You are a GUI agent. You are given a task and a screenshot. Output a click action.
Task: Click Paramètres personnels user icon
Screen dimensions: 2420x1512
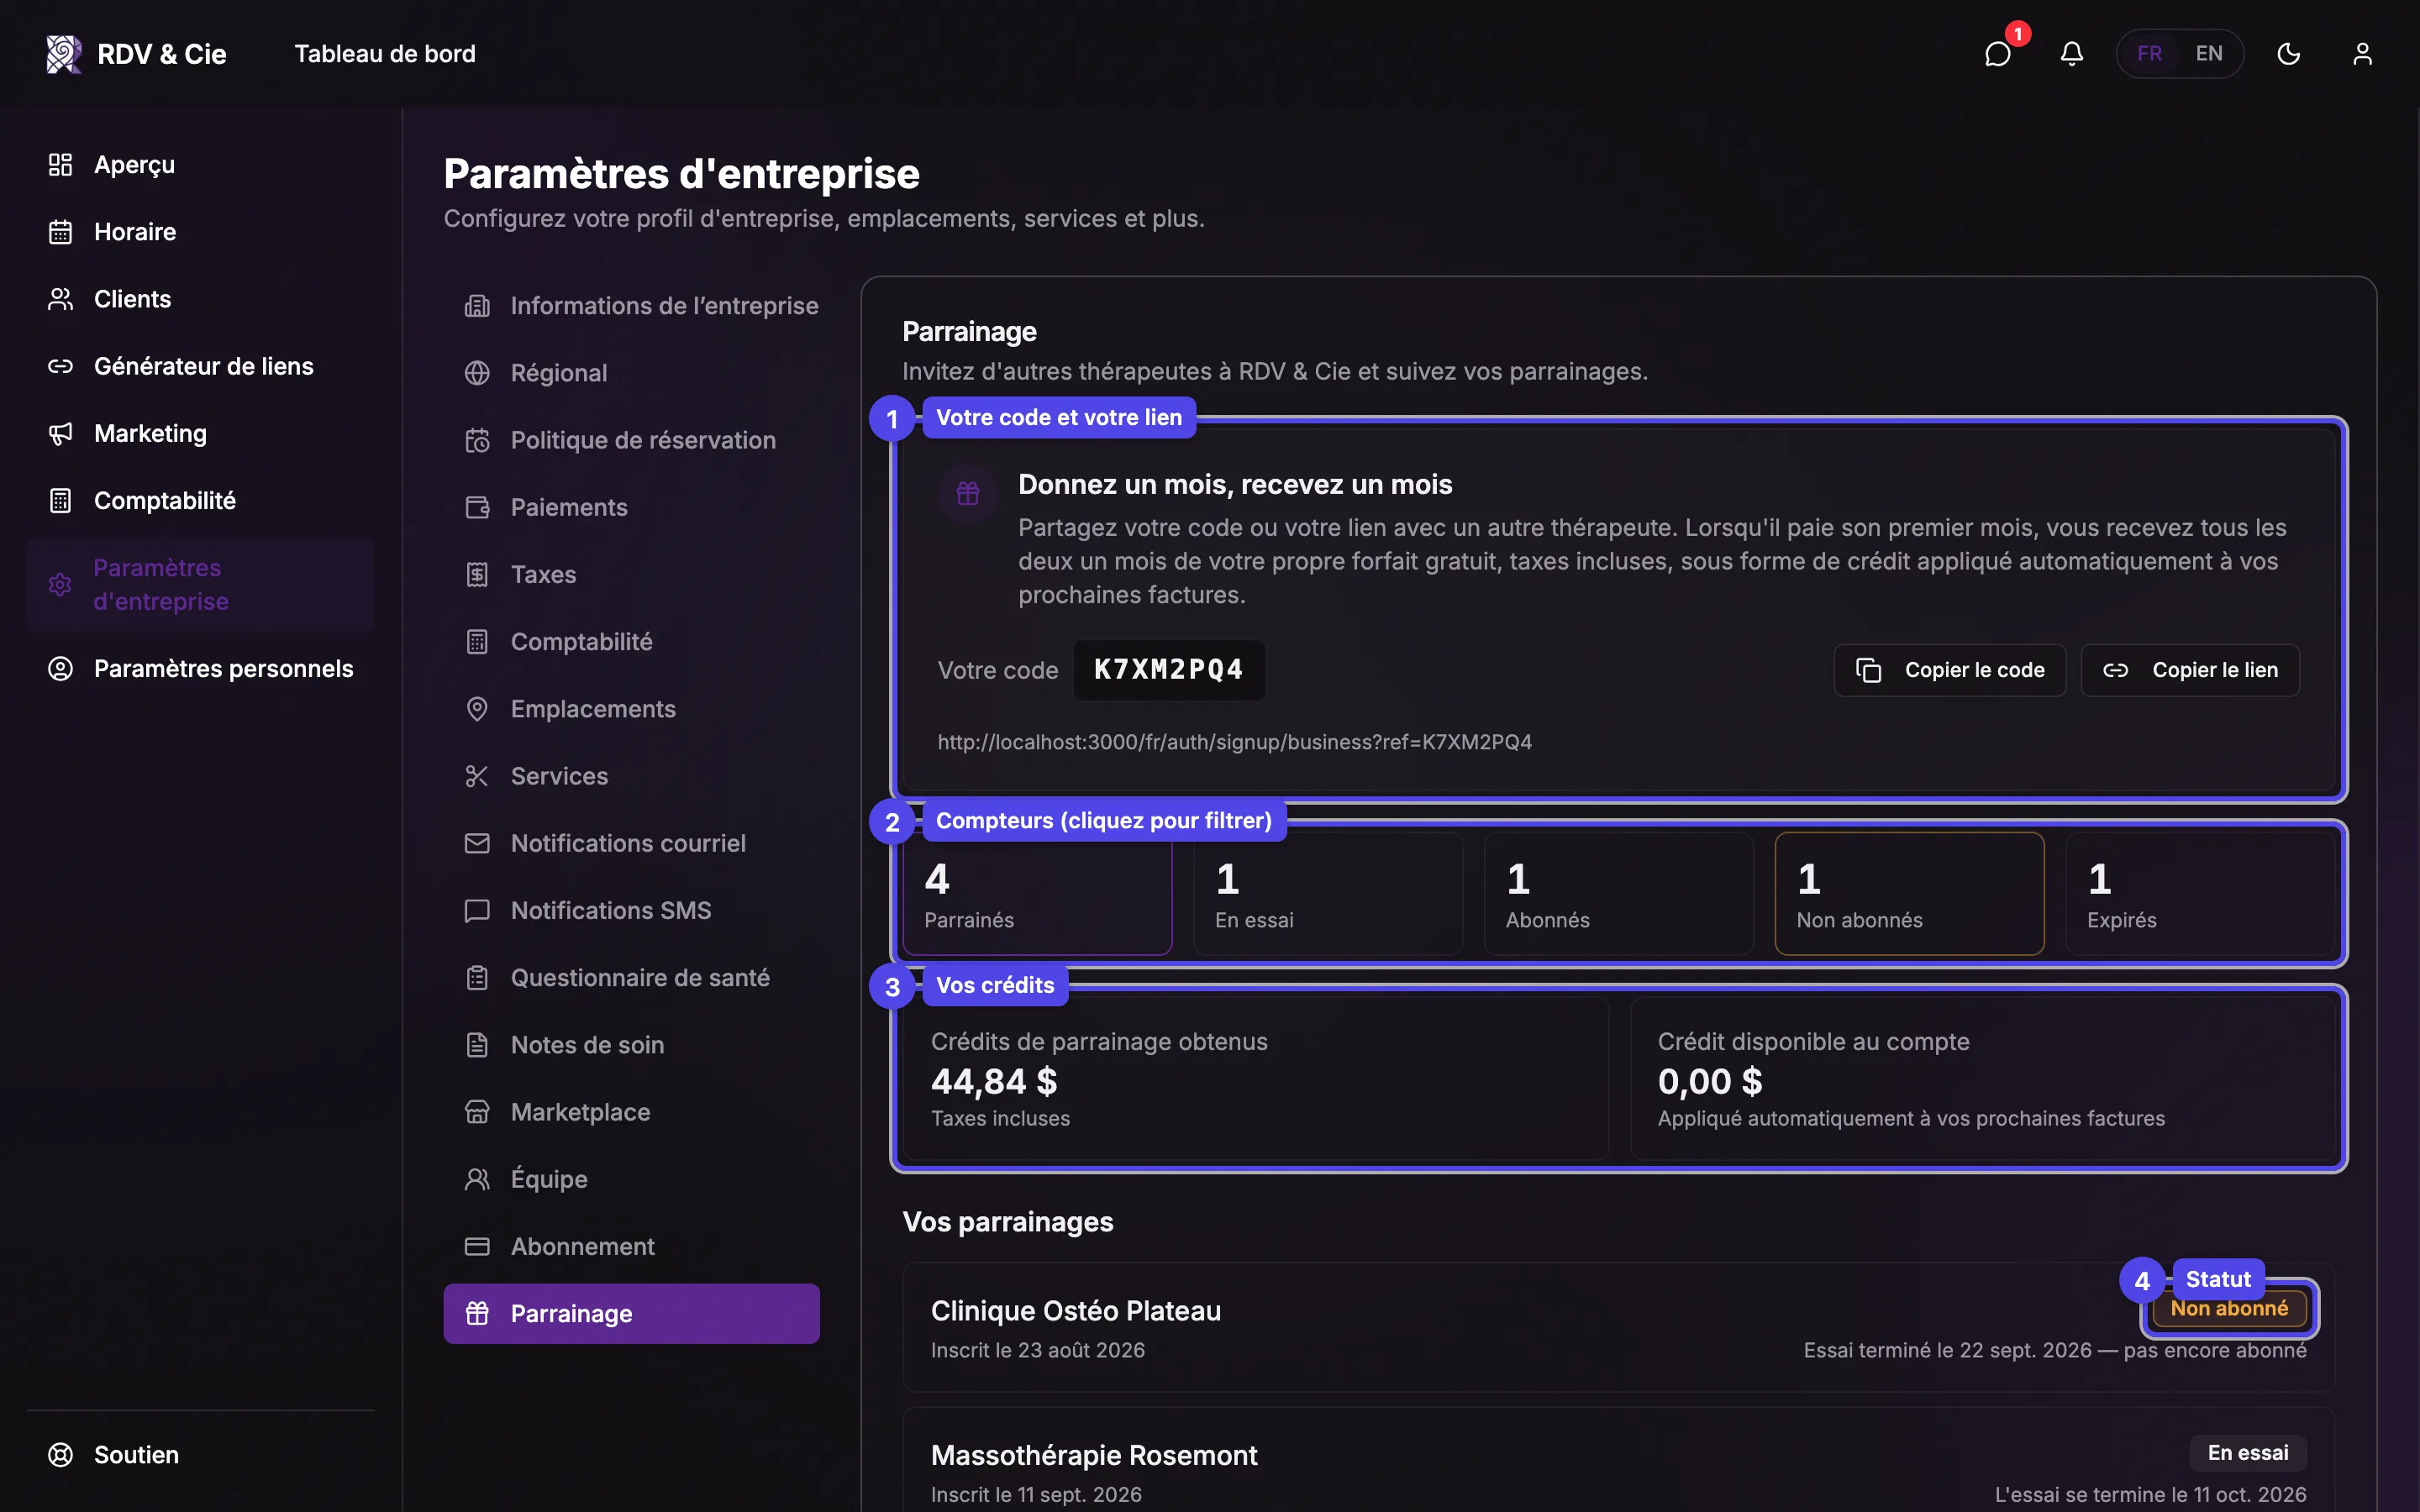click(60, 669)
